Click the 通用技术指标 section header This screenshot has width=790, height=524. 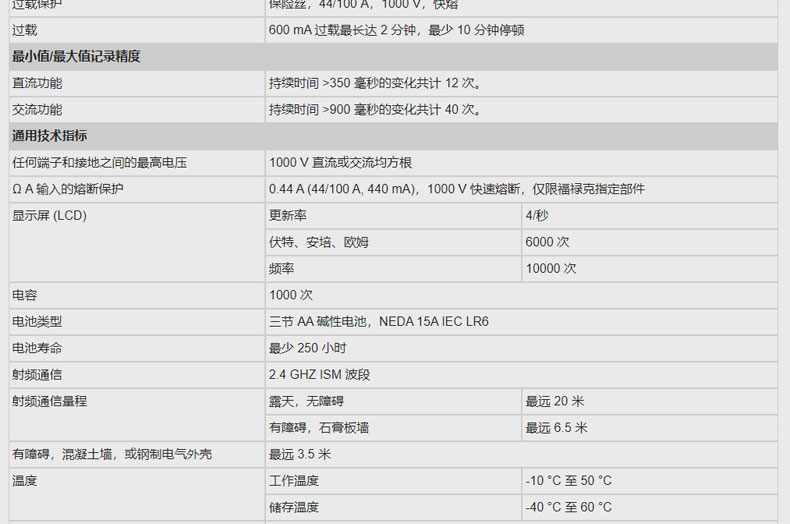pos(49,136)
